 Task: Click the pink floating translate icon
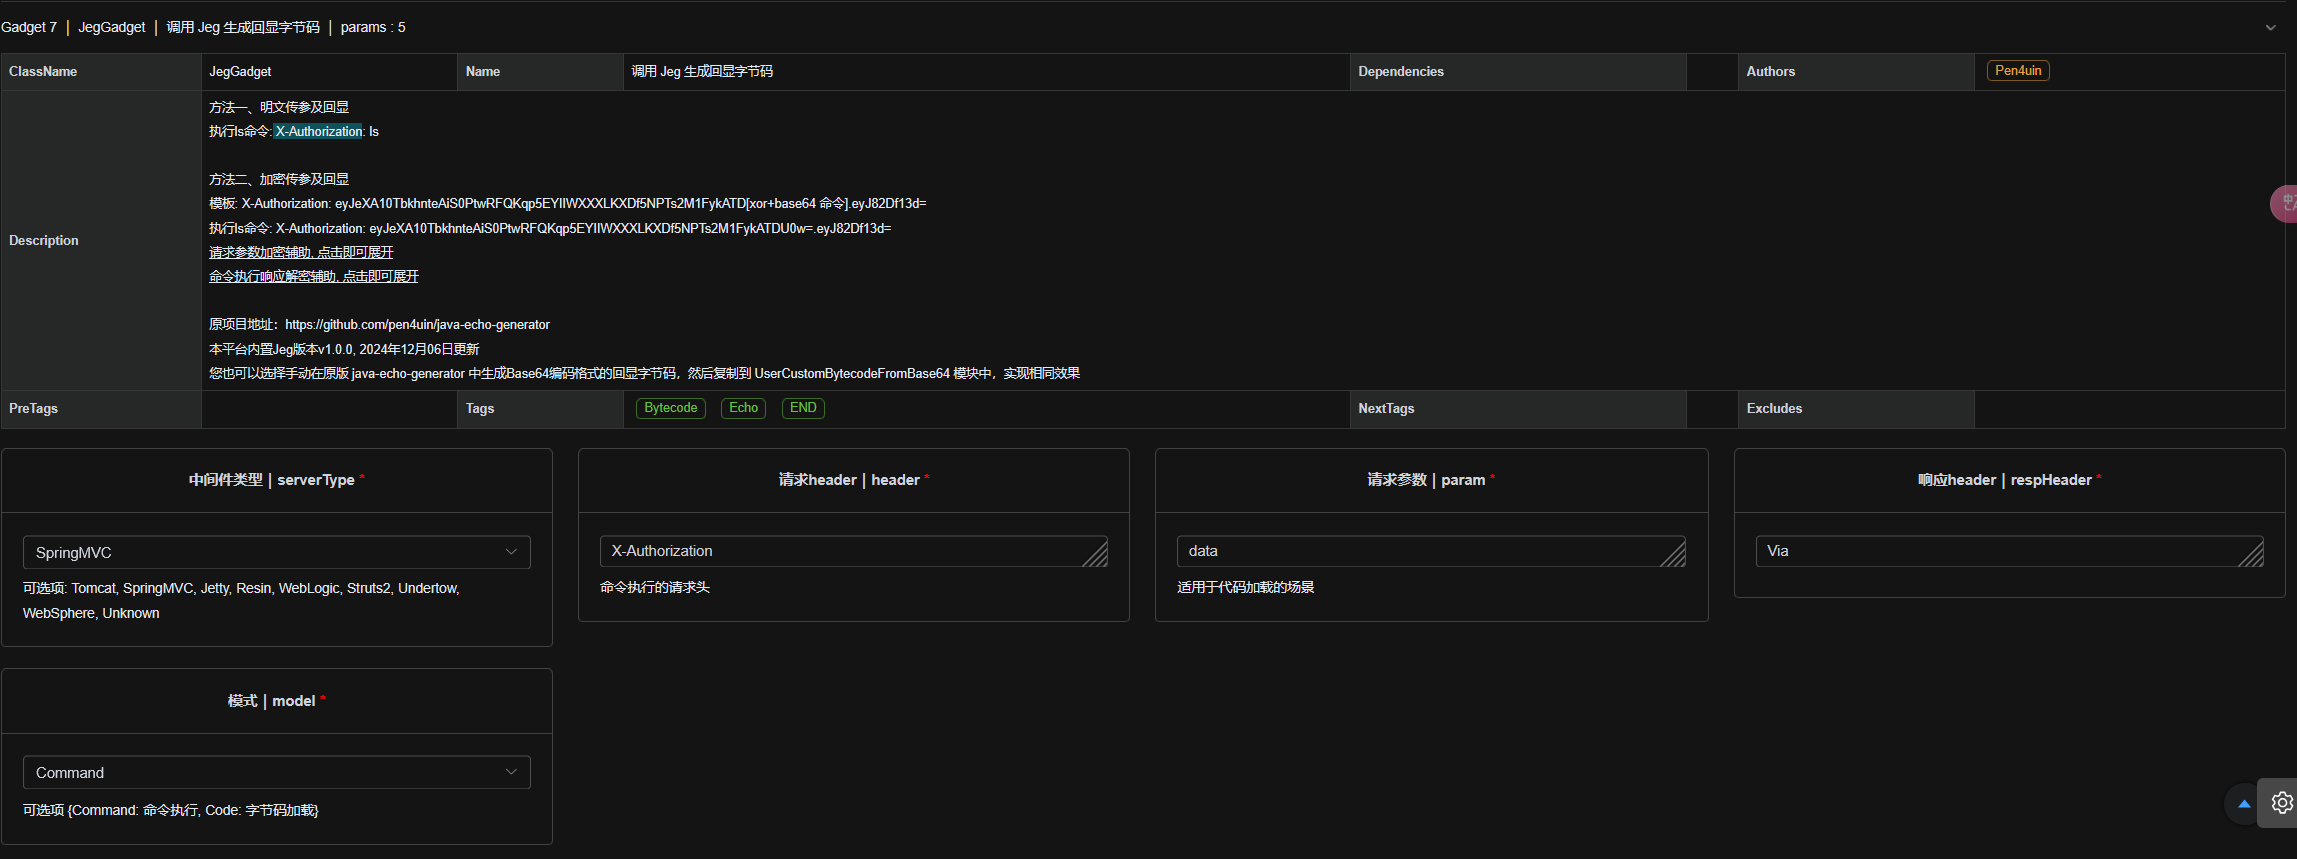(2285, 204)
